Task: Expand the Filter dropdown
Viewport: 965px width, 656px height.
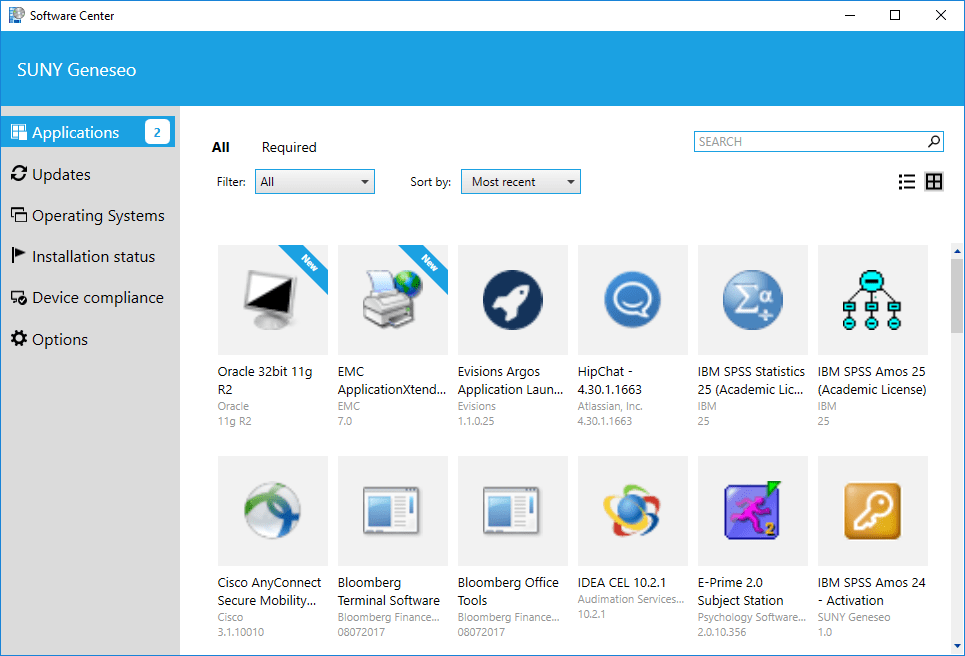Action: pyautogui.click(x=314, y=182)
